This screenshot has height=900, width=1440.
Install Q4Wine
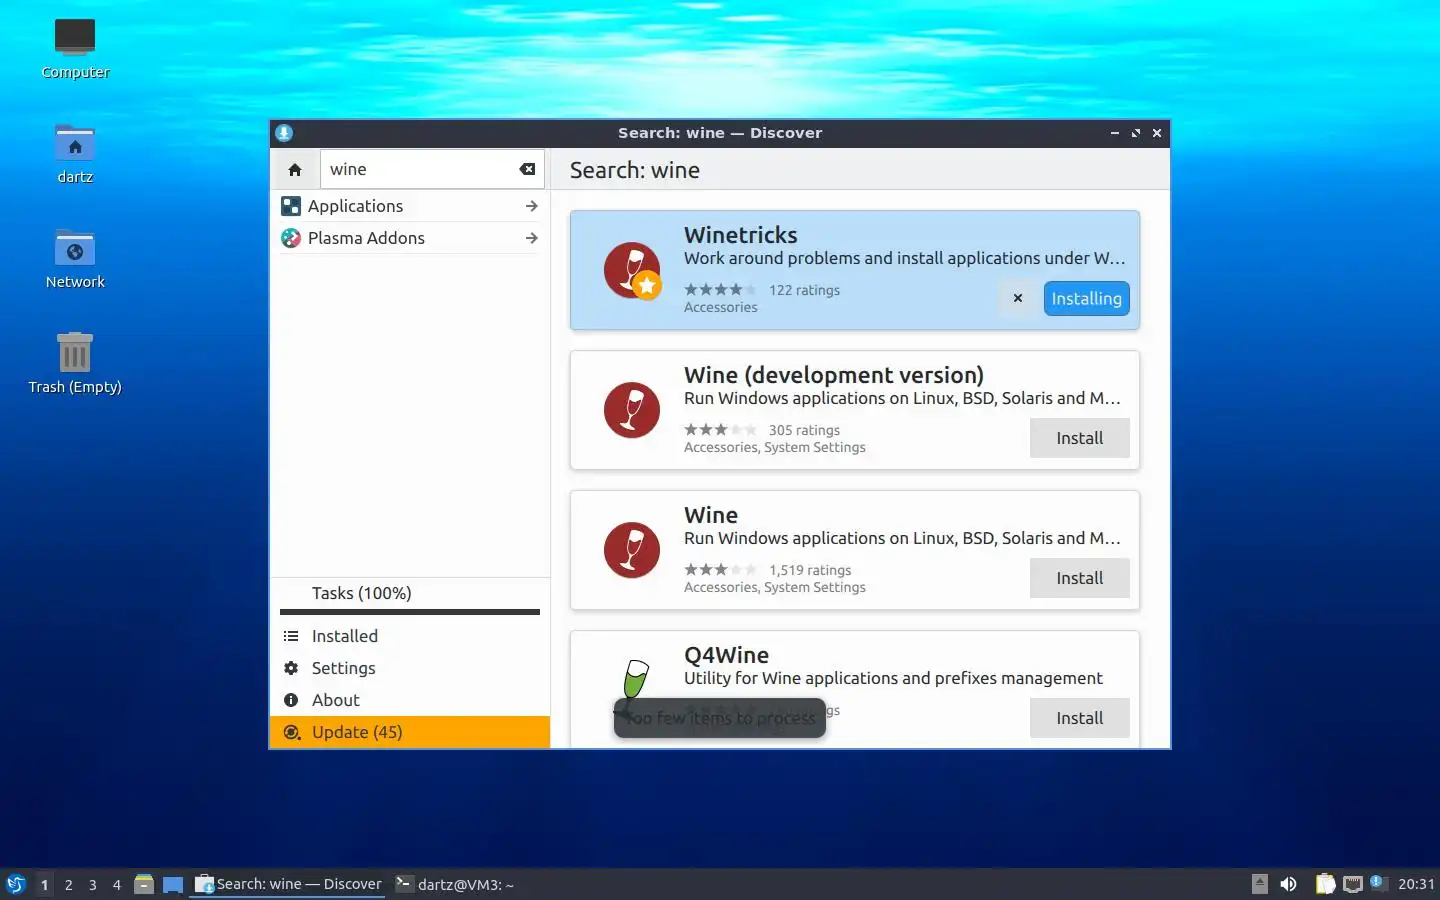[x=1080, y=718]
